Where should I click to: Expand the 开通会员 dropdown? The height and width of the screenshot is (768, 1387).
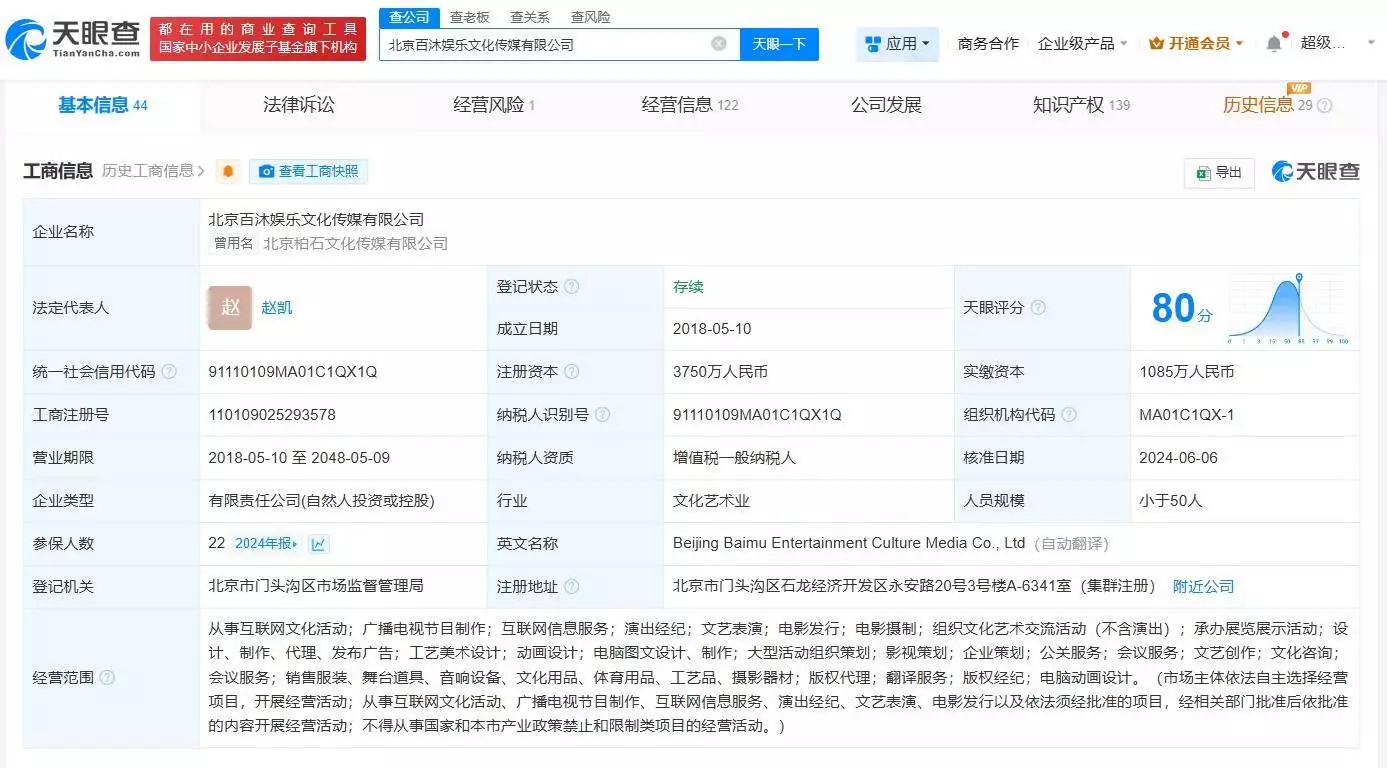point(1196,44)
